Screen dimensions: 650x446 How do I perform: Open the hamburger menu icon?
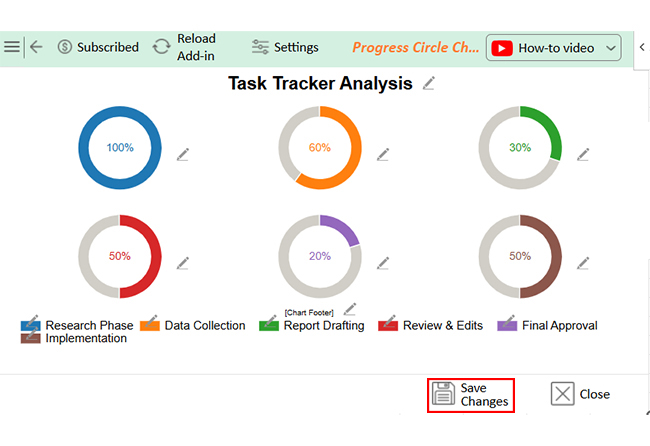click(x=12, y=47)
